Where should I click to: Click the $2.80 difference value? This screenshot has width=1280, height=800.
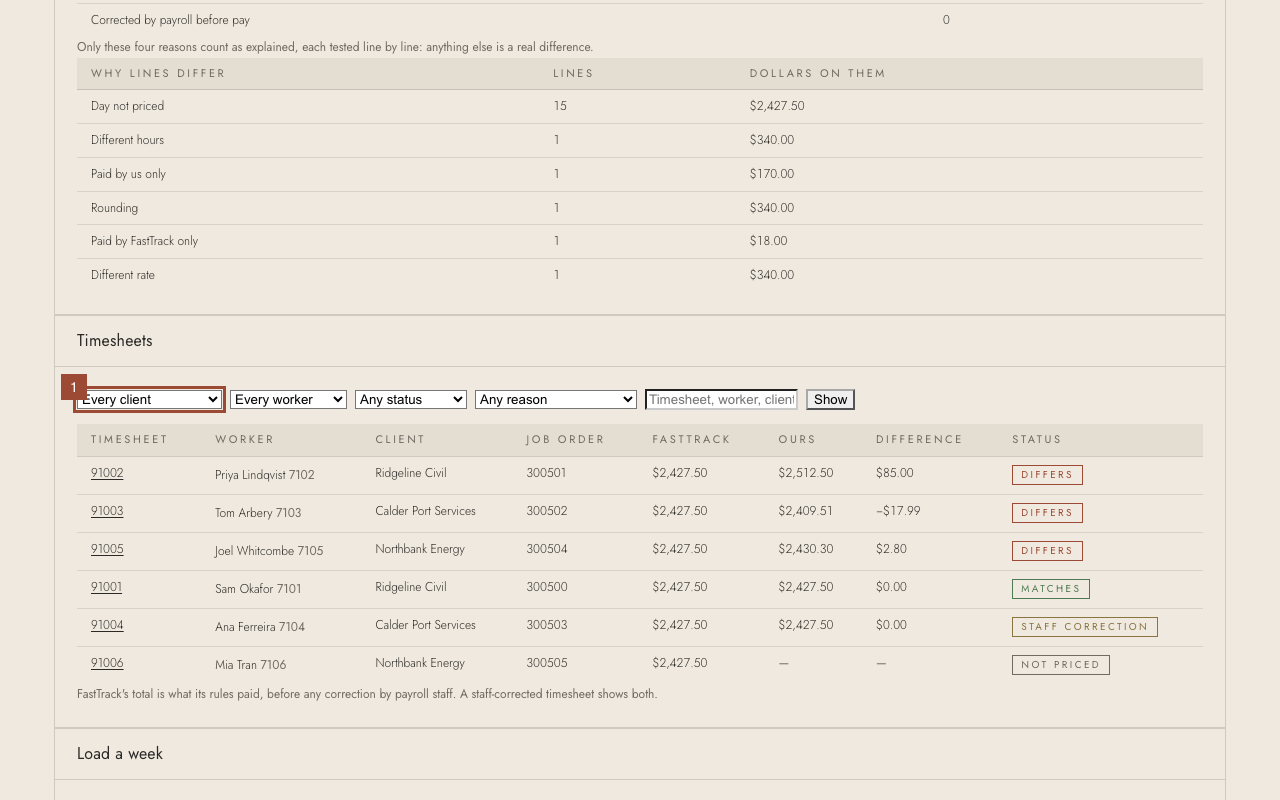(891, 549)
